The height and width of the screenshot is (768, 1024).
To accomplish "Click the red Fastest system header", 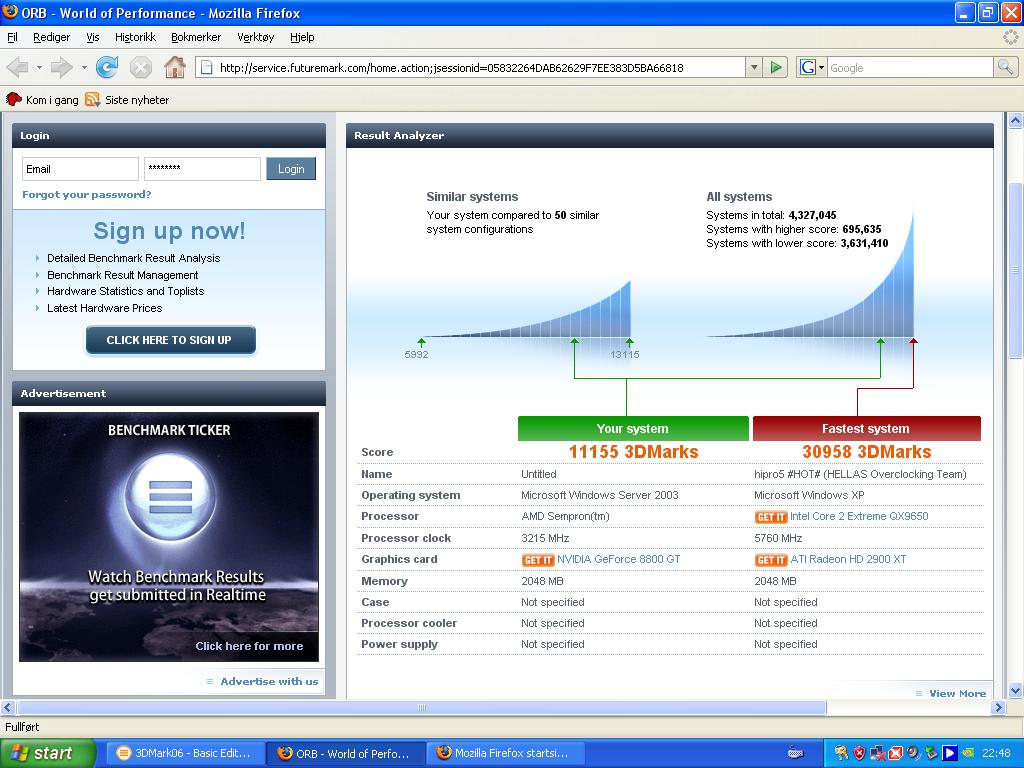I will coord(867,428).
